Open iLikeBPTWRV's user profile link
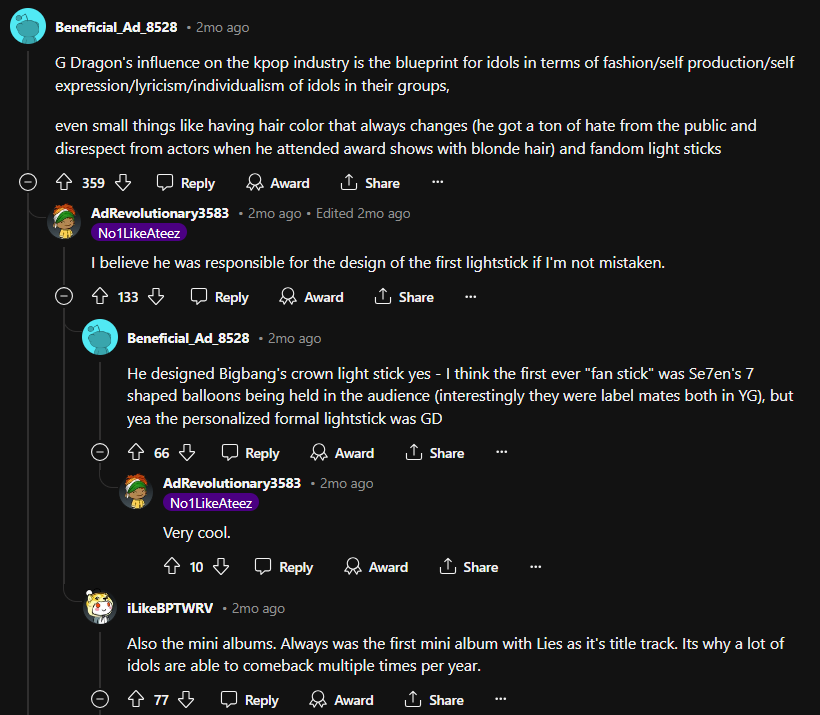This screenshot has width=820, height=715. point(170,608)
